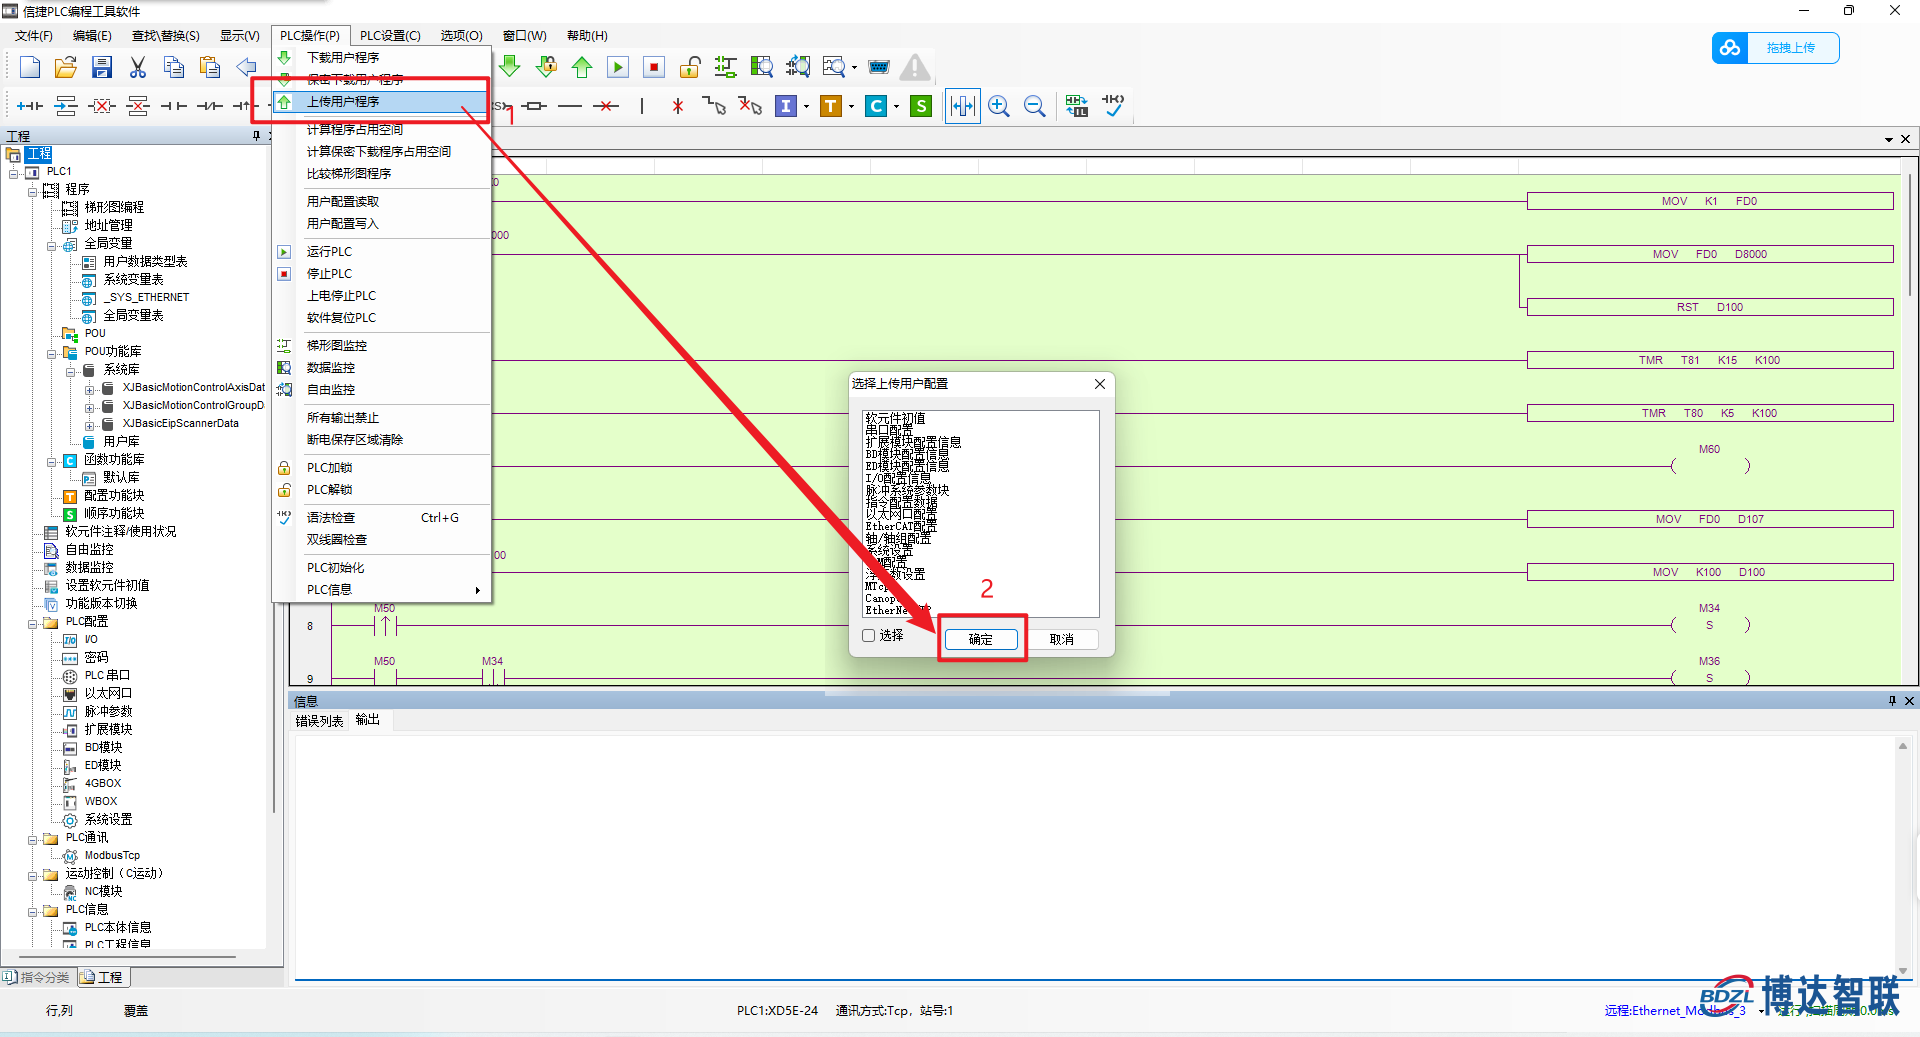Expand XJBasicEipScannerData tree node
This screenshot has width=1920, height=1037.
tap(90, 425)
